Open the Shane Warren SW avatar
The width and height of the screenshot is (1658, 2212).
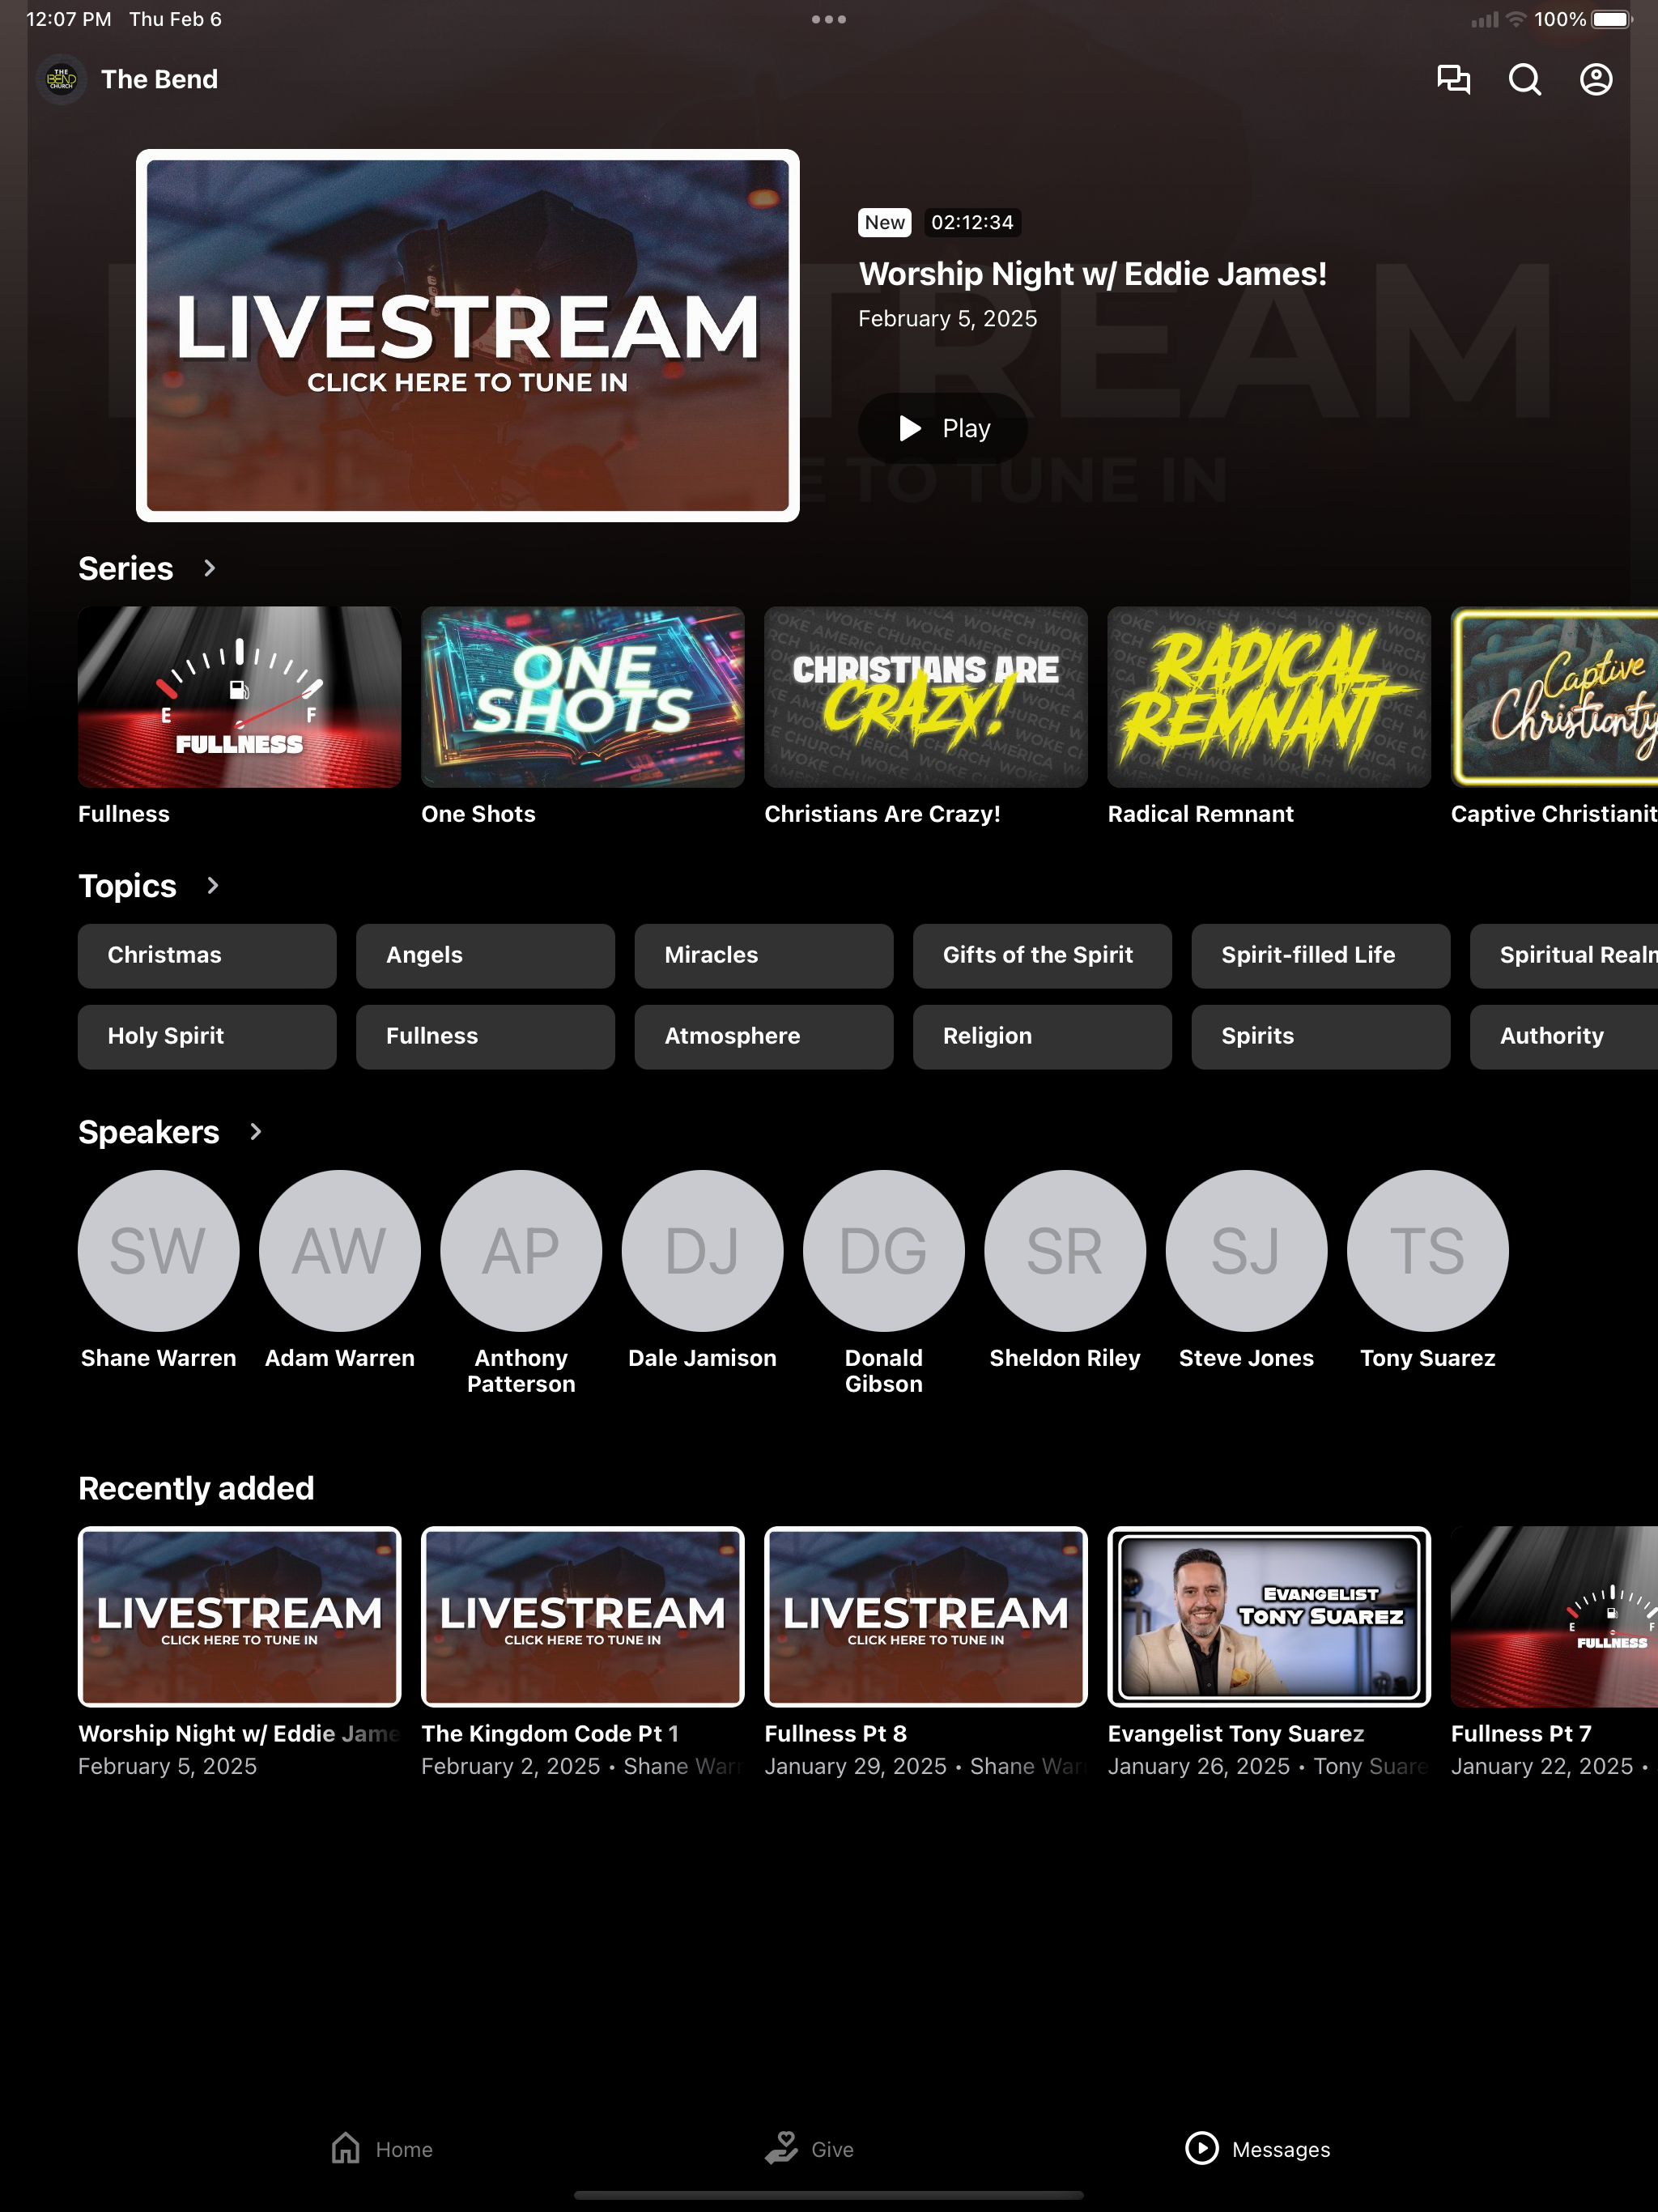159,1250
